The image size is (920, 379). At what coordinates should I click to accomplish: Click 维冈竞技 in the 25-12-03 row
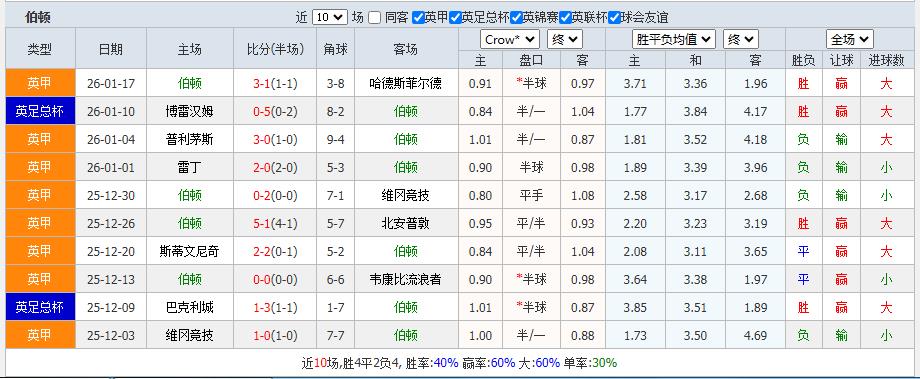click(190, 336)
